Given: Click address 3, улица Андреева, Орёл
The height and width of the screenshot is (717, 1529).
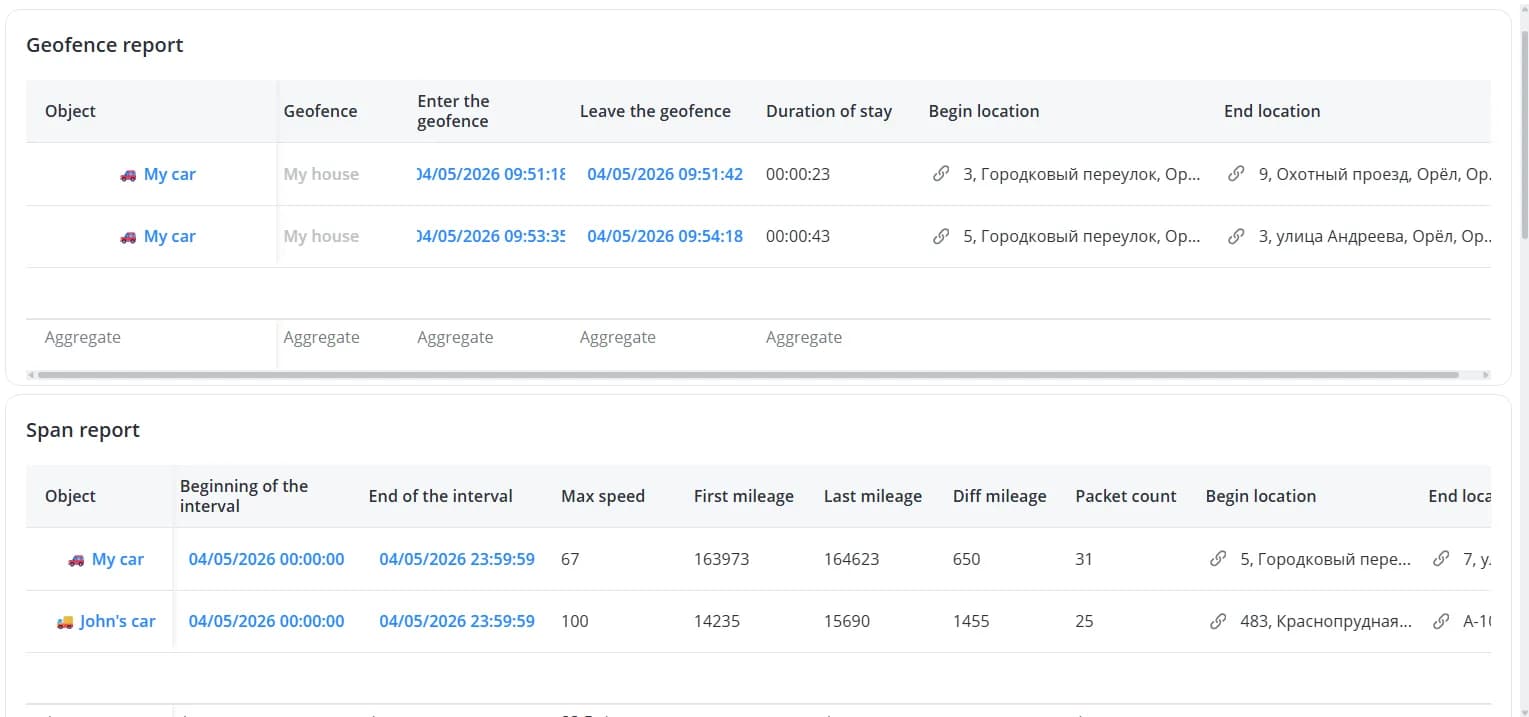Looking at the screenshot, I should tap(1375, 236).
